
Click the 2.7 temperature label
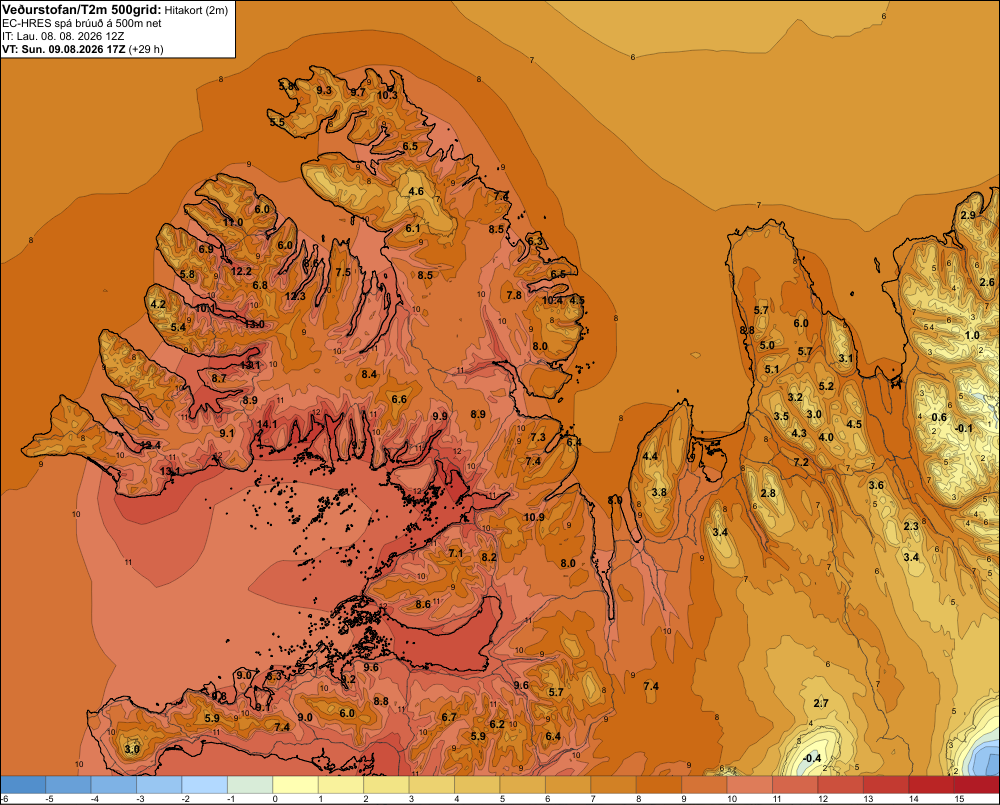click(821, 703)
